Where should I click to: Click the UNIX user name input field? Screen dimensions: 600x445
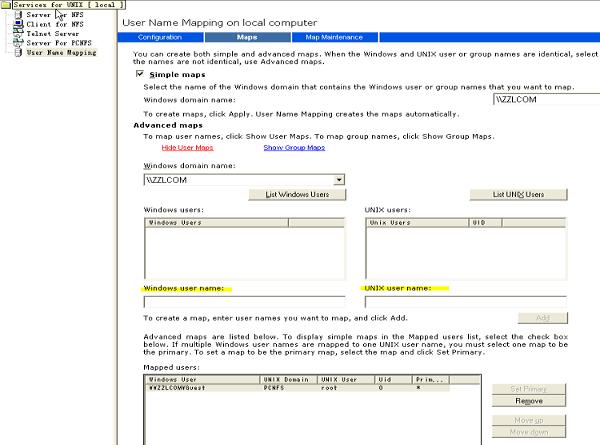(x=466, y=302)
